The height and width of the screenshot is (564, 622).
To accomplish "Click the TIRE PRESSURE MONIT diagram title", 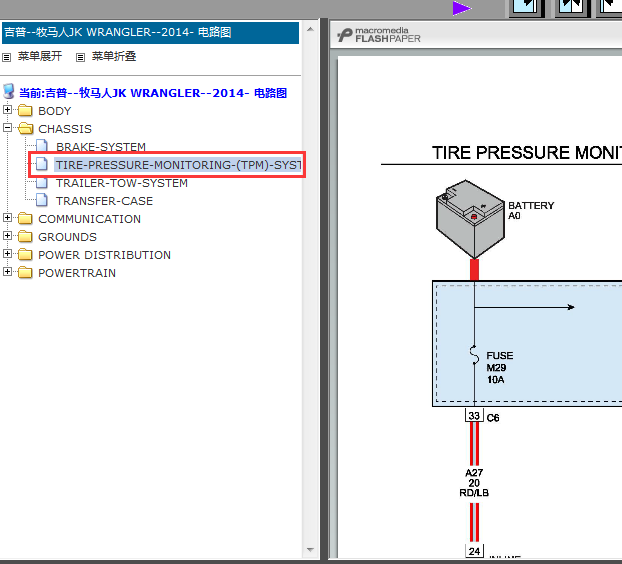I will click(x=527, y=153).
